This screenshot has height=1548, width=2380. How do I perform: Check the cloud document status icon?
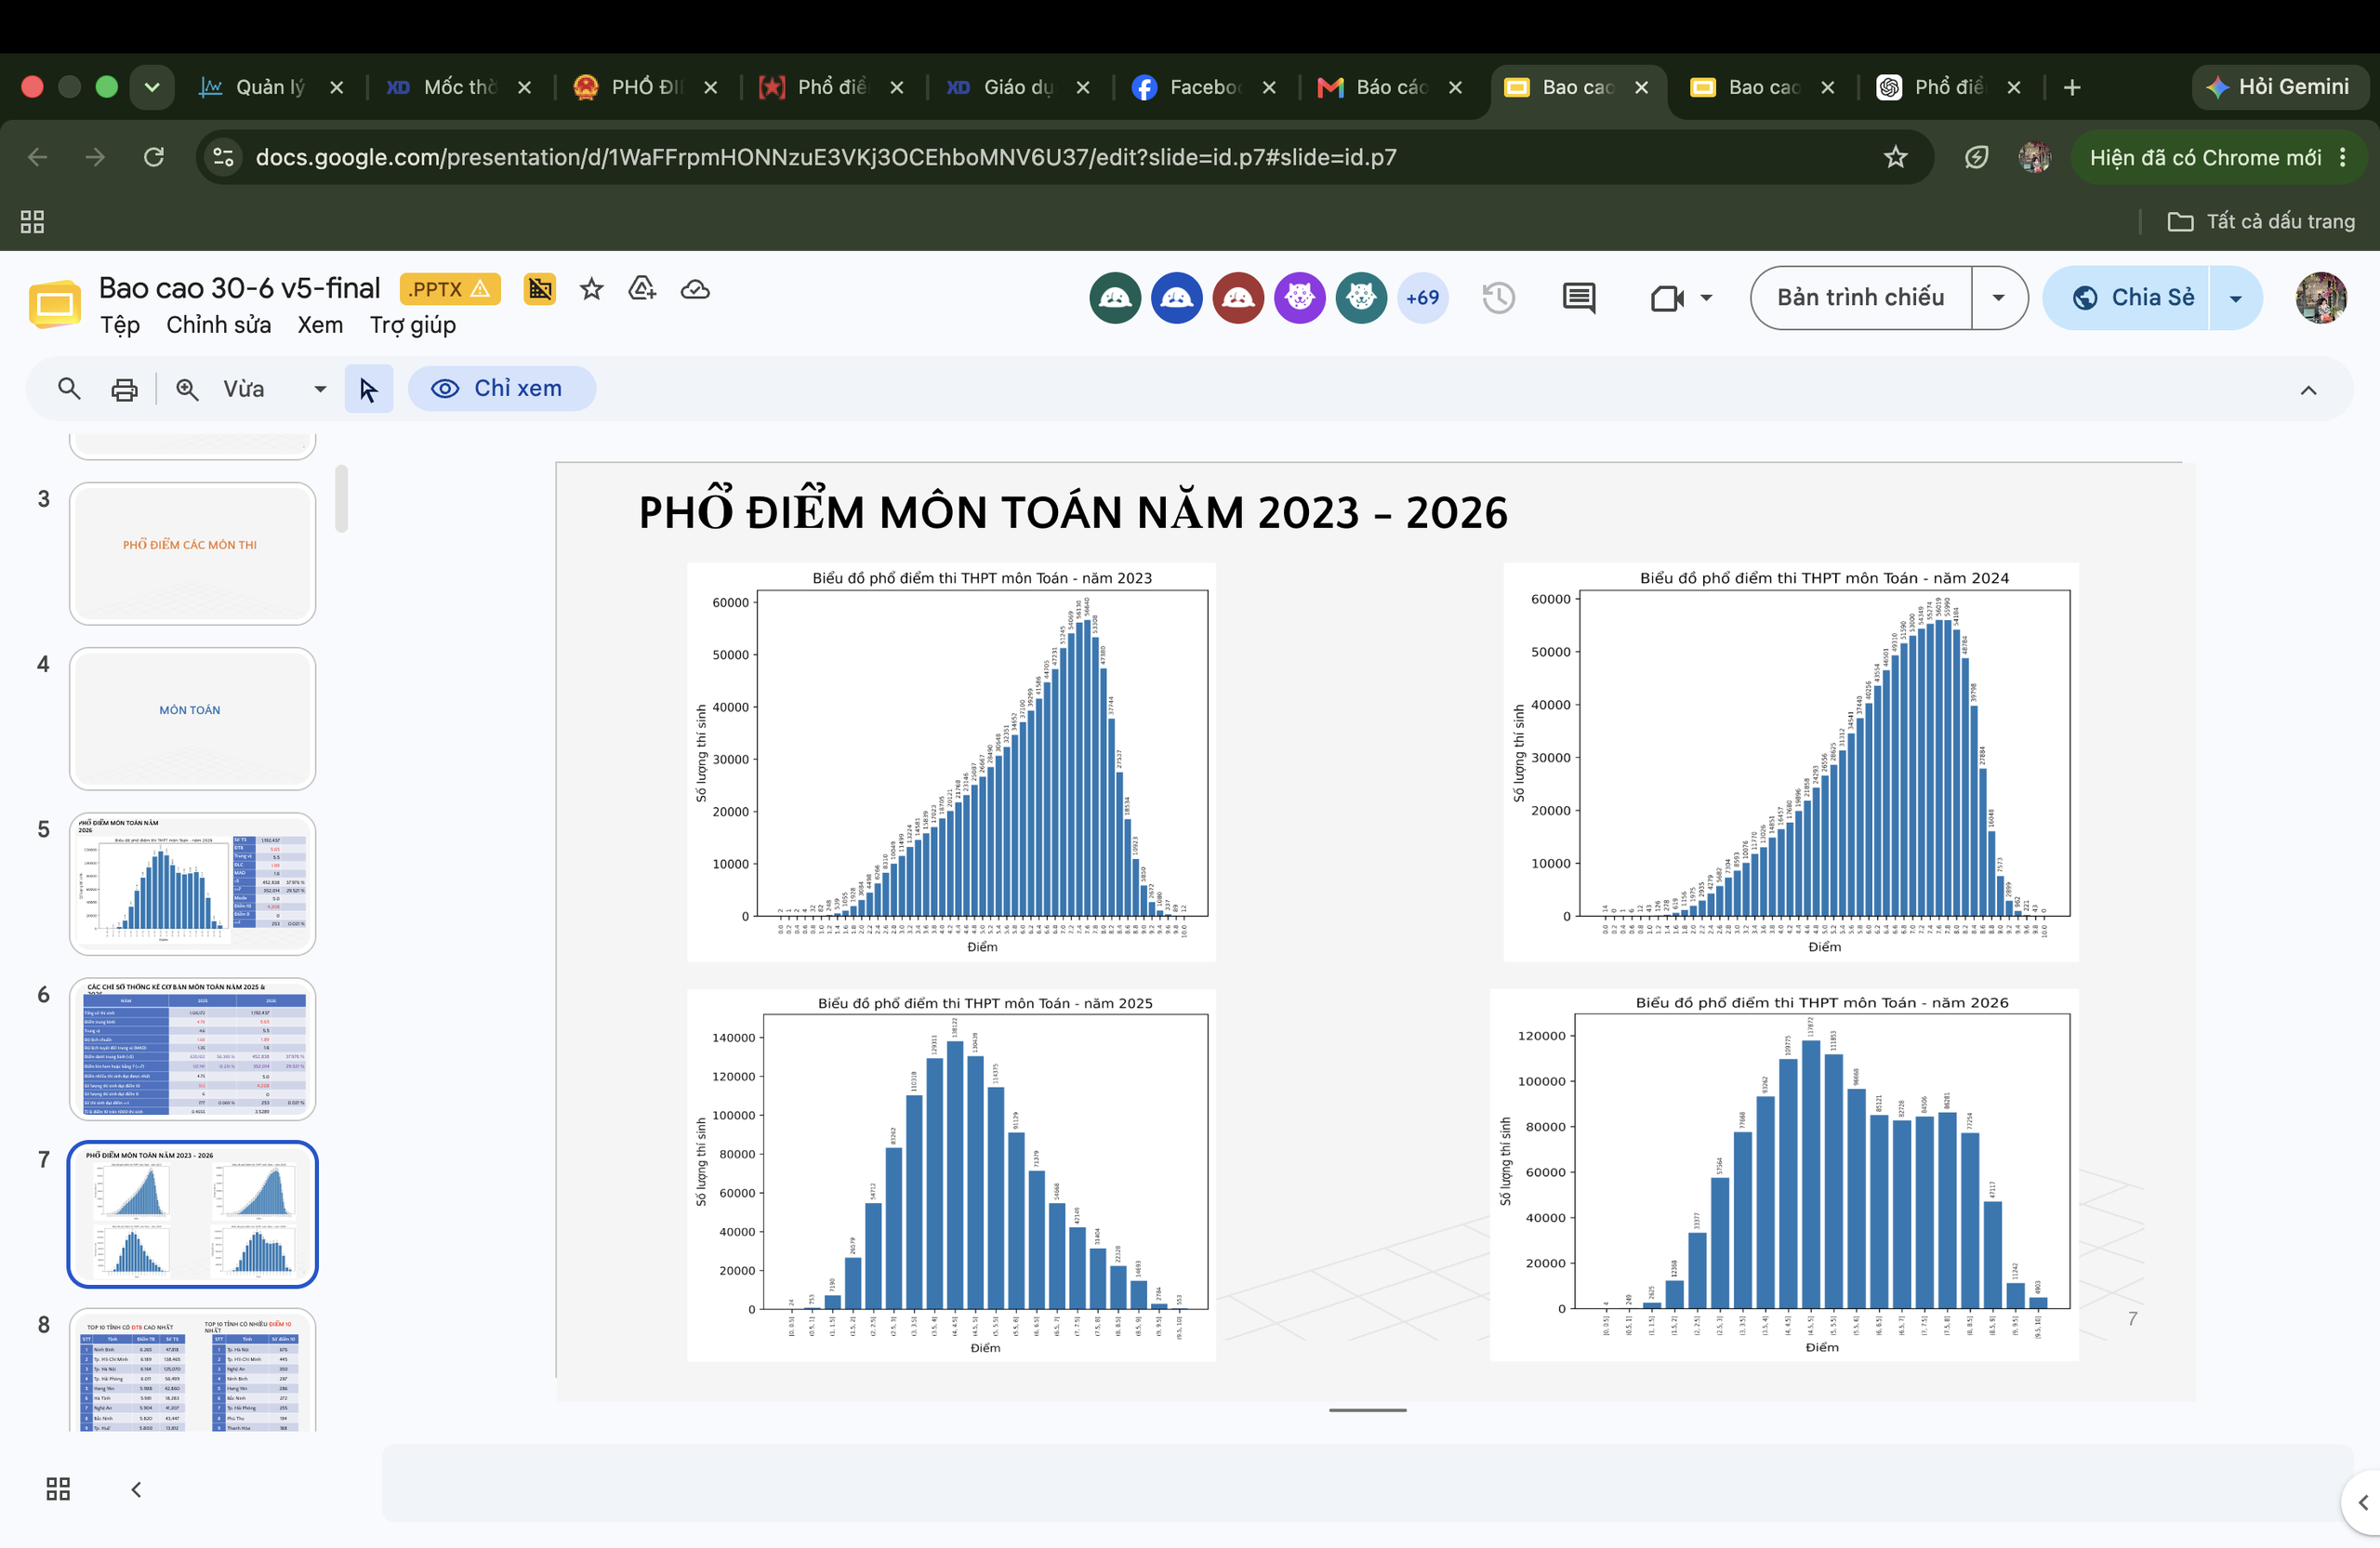tap(695, 289)
